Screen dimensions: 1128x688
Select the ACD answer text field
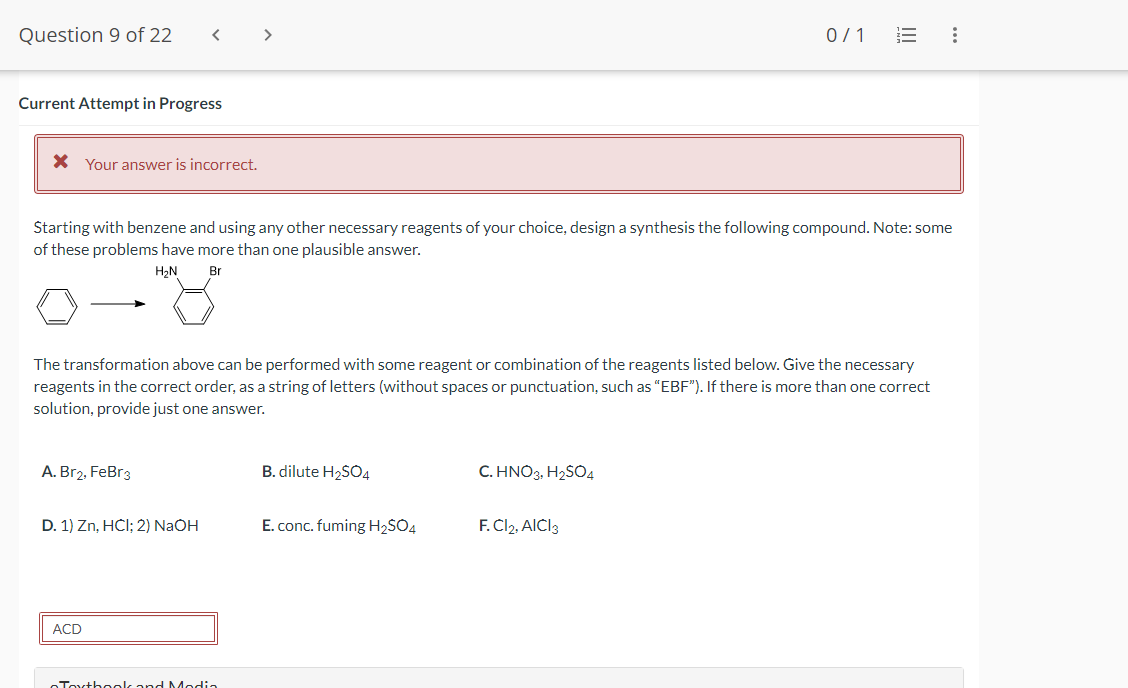128,628
